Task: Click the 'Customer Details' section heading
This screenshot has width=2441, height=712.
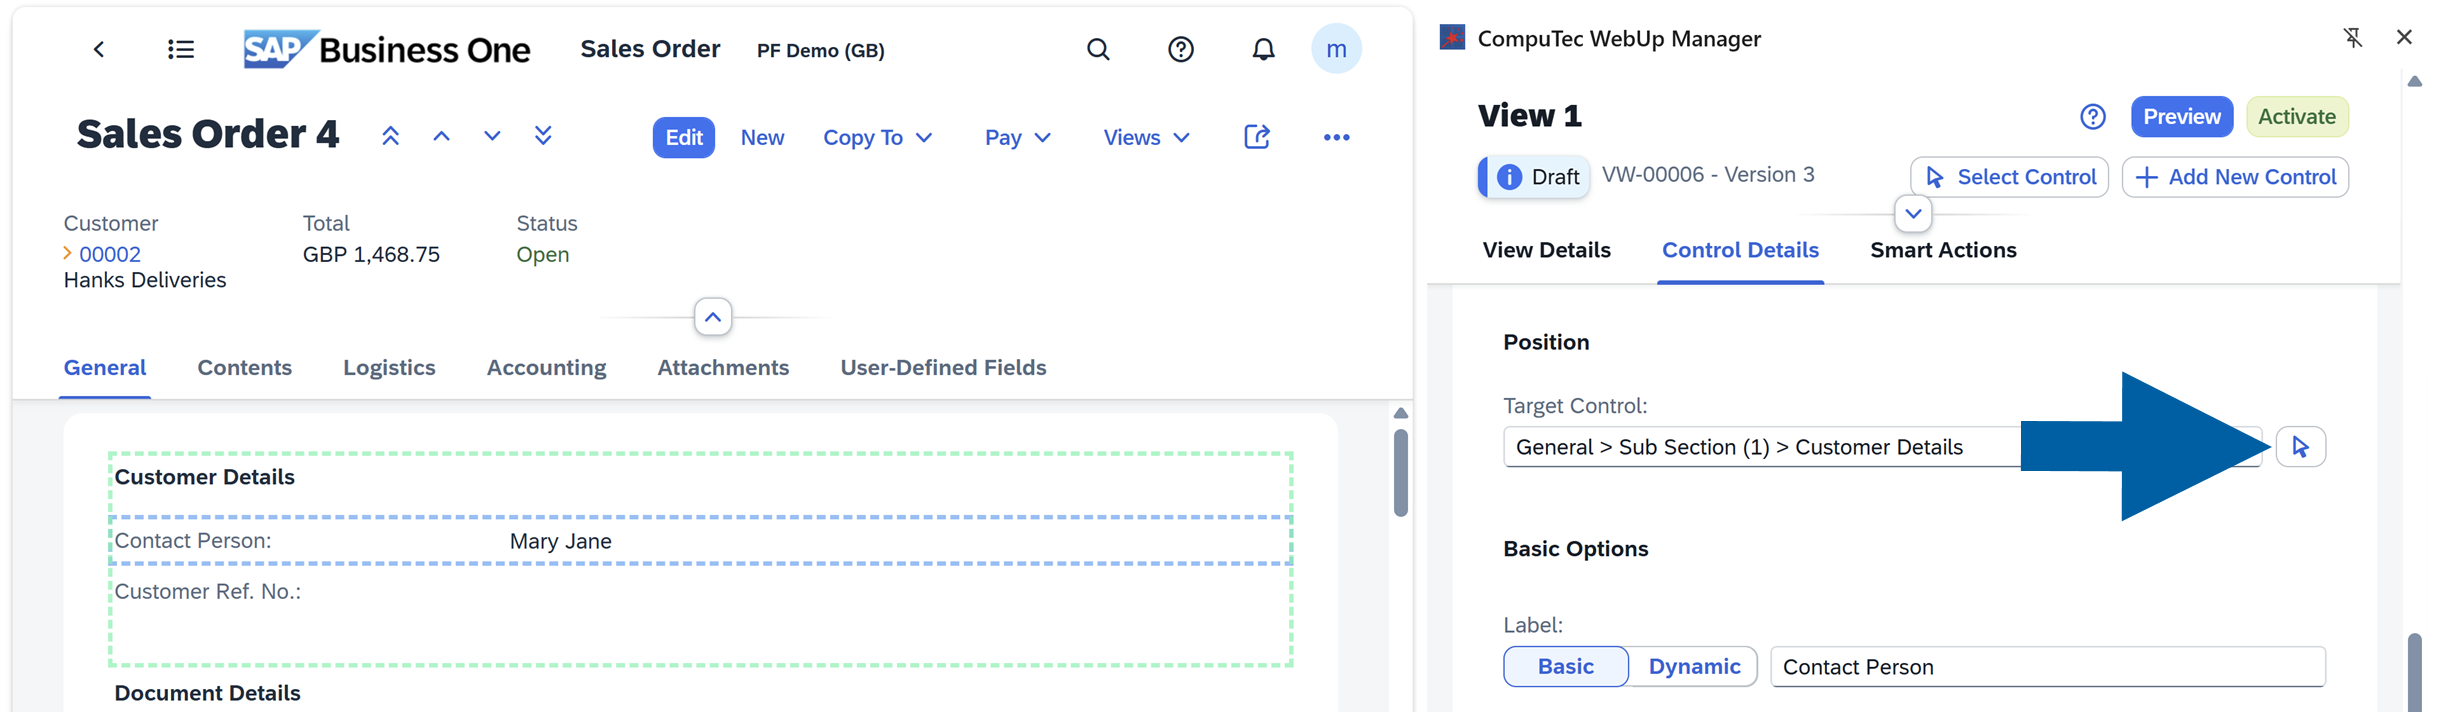Action: (x=204, y=477)
